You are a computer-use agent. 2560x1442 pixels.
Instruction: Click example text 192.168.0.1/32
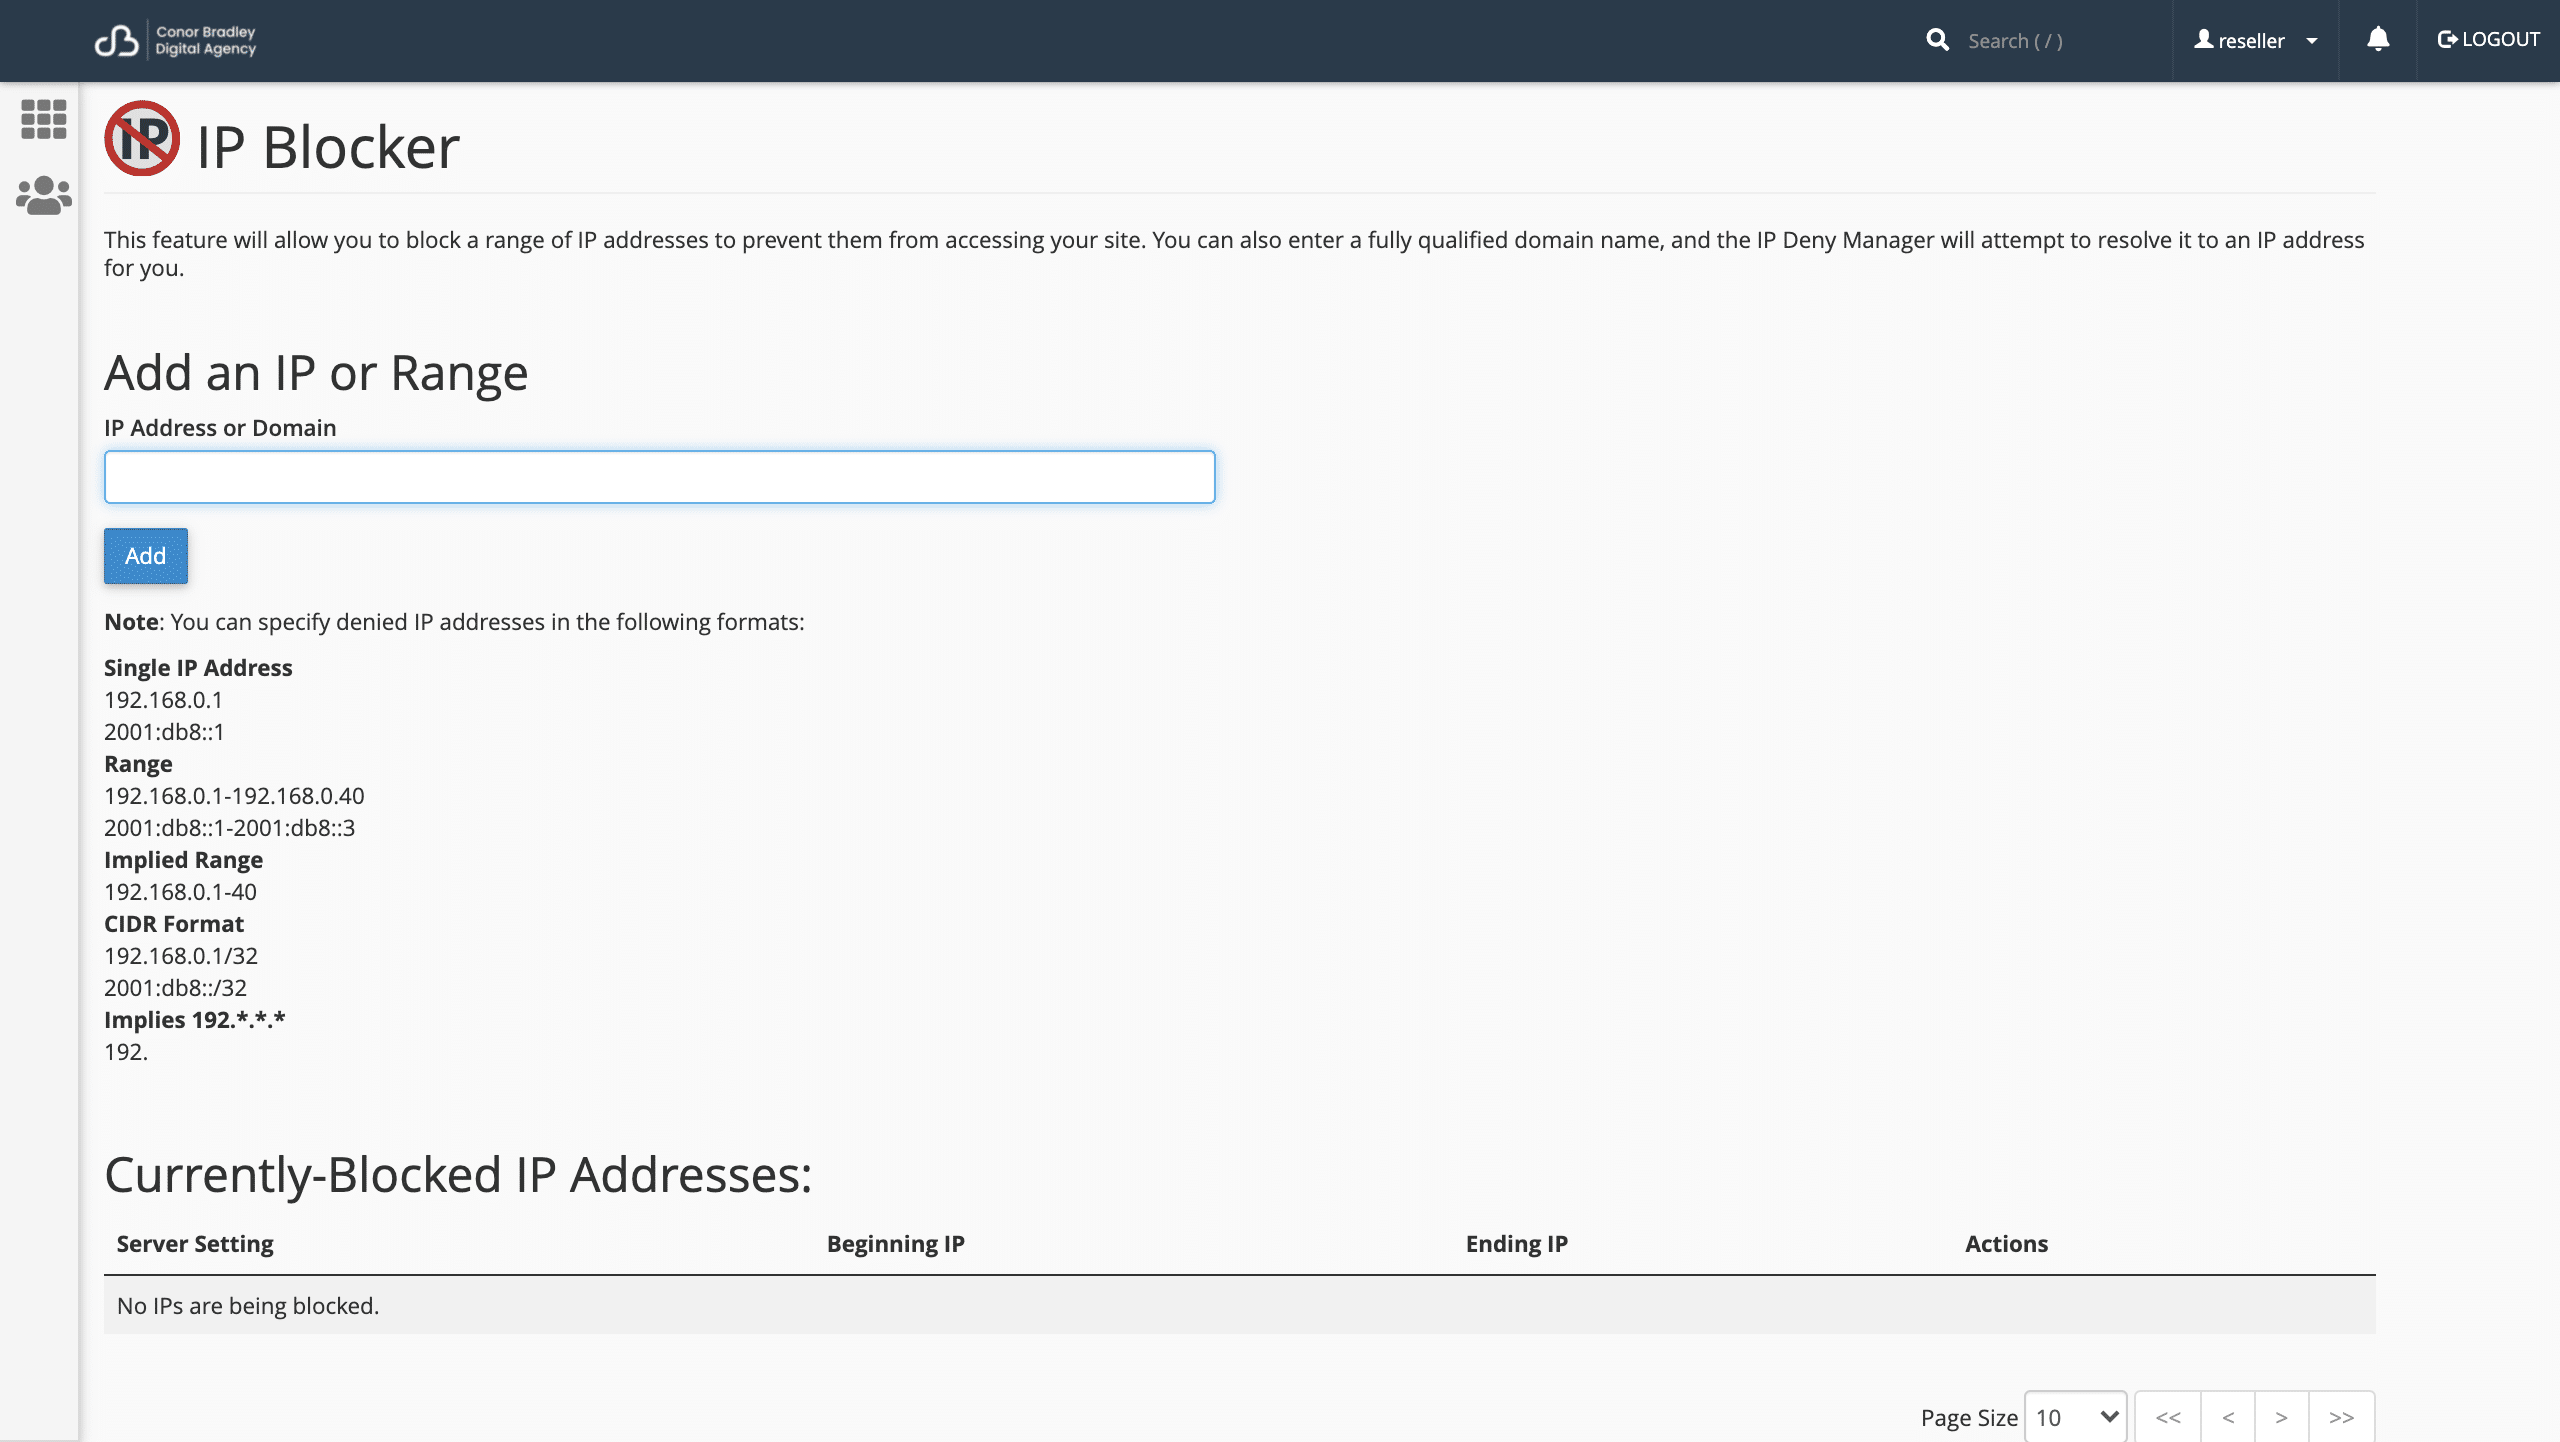tap(181, 956)
